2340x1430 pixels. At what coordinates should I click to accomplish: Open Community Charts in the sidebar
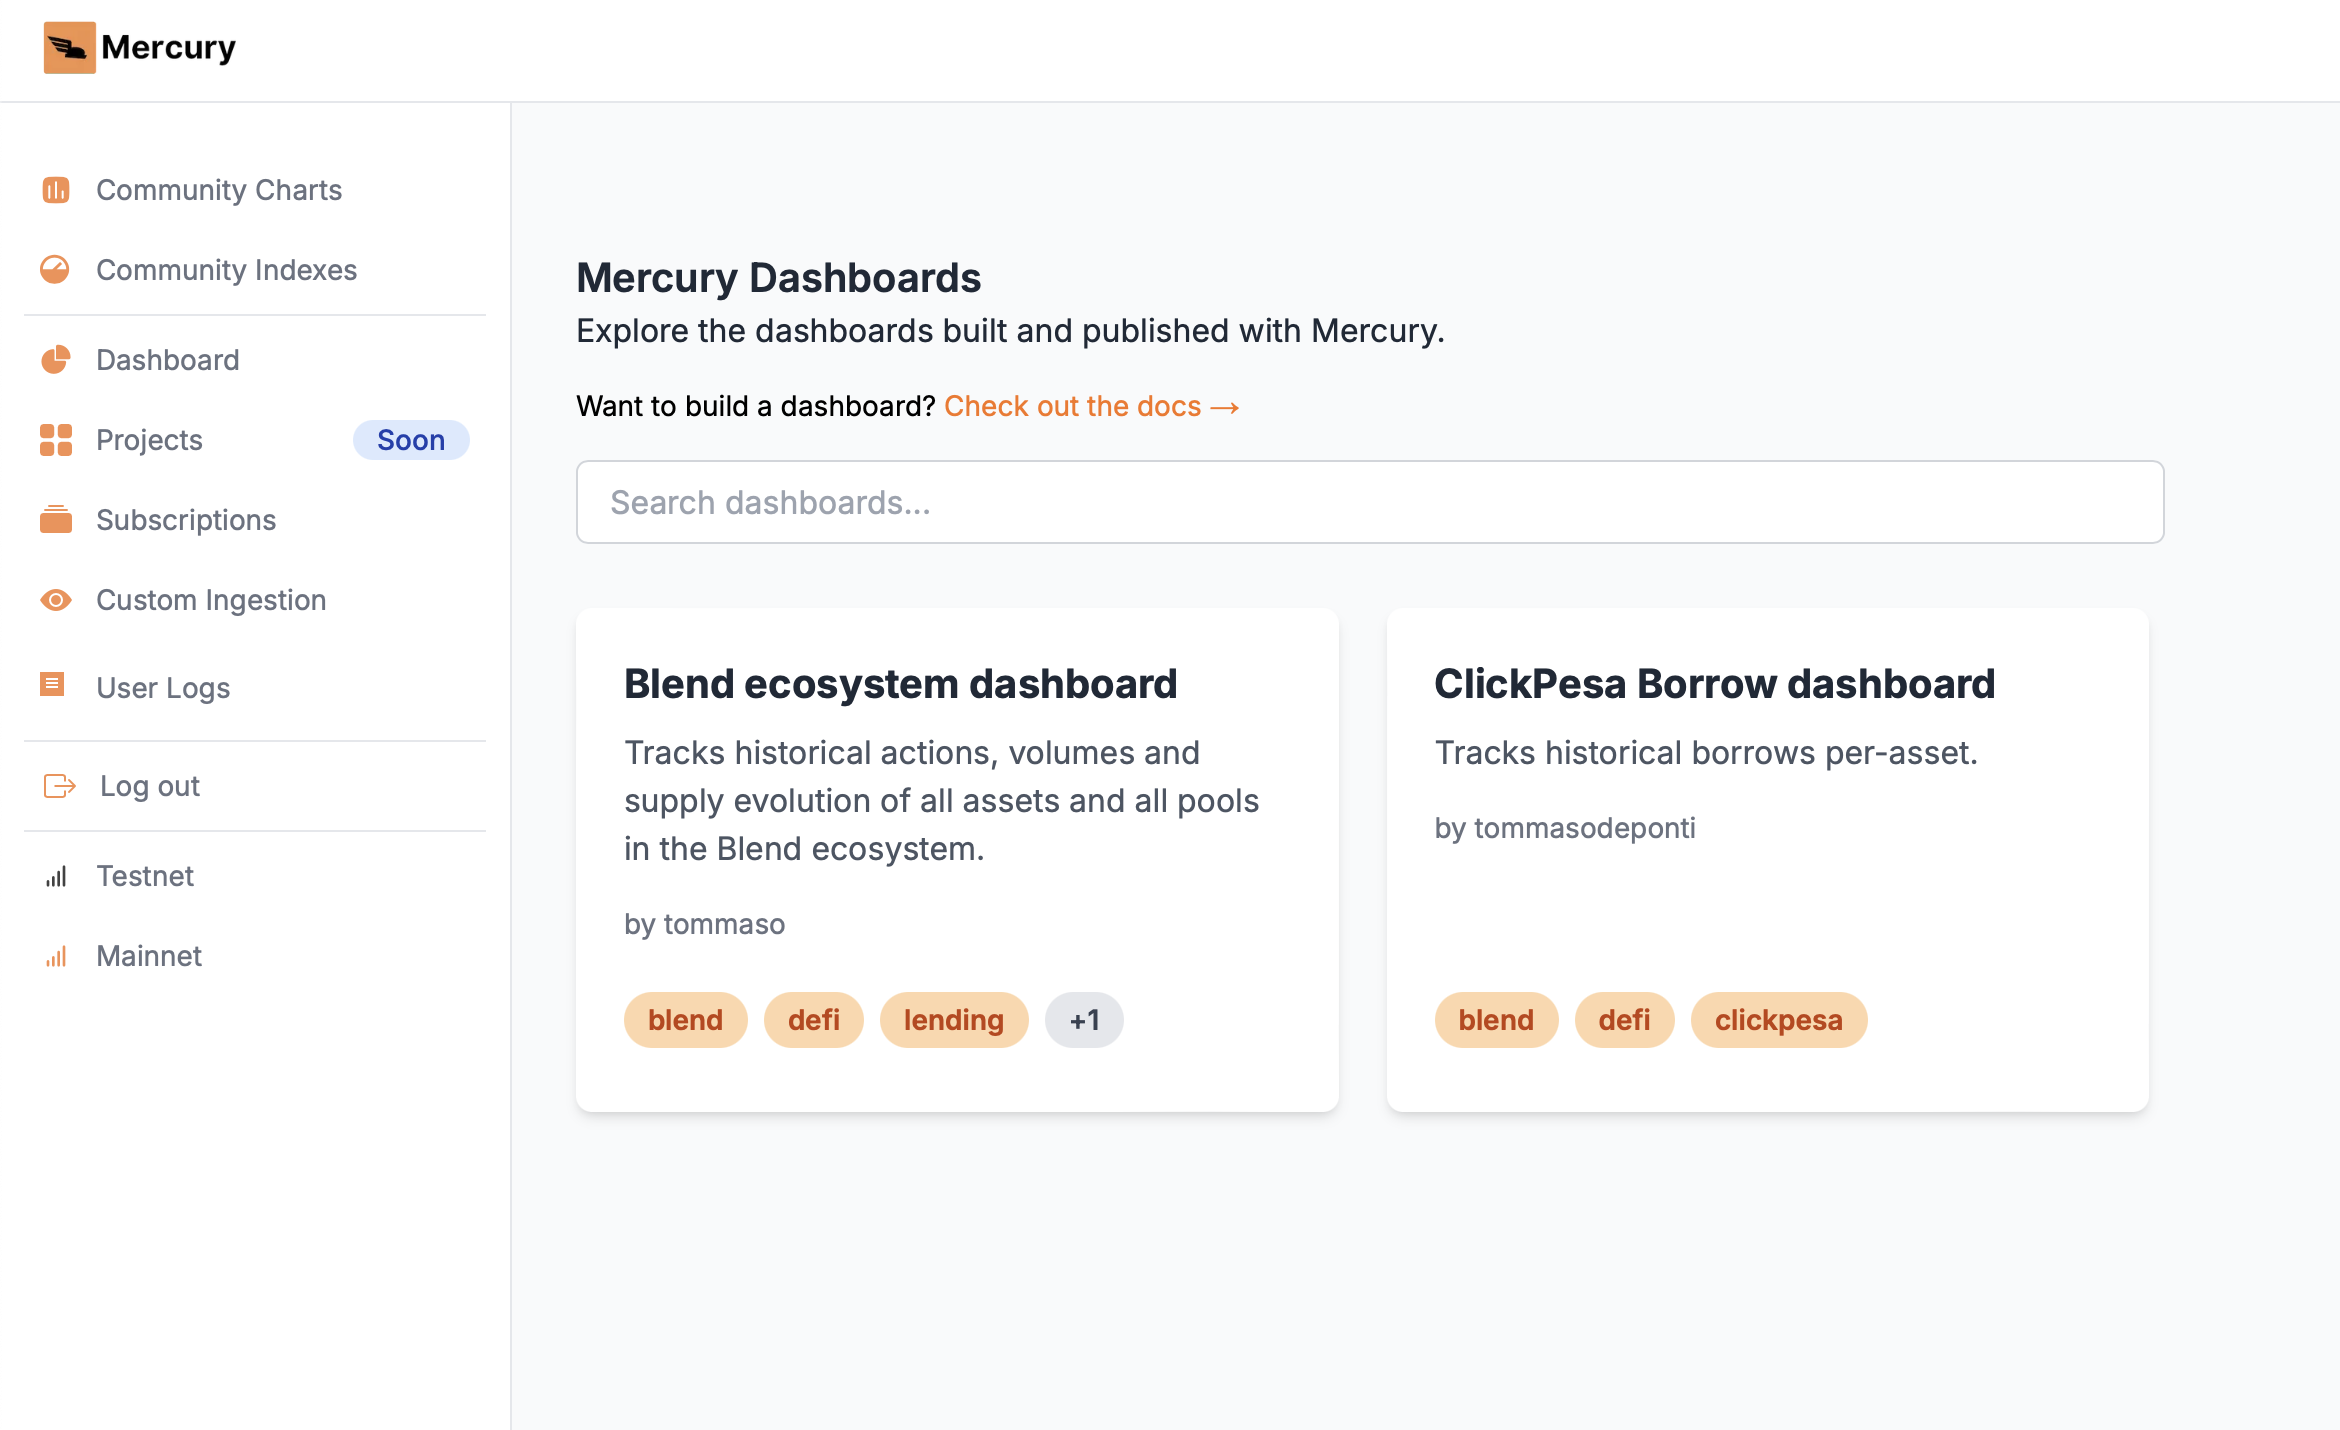click(219, 190)
